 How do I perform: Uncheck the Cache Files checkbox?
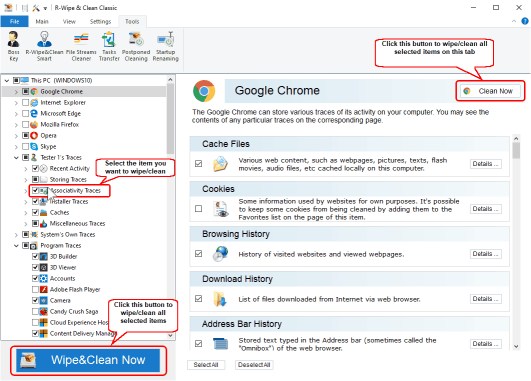click(199, 164)
